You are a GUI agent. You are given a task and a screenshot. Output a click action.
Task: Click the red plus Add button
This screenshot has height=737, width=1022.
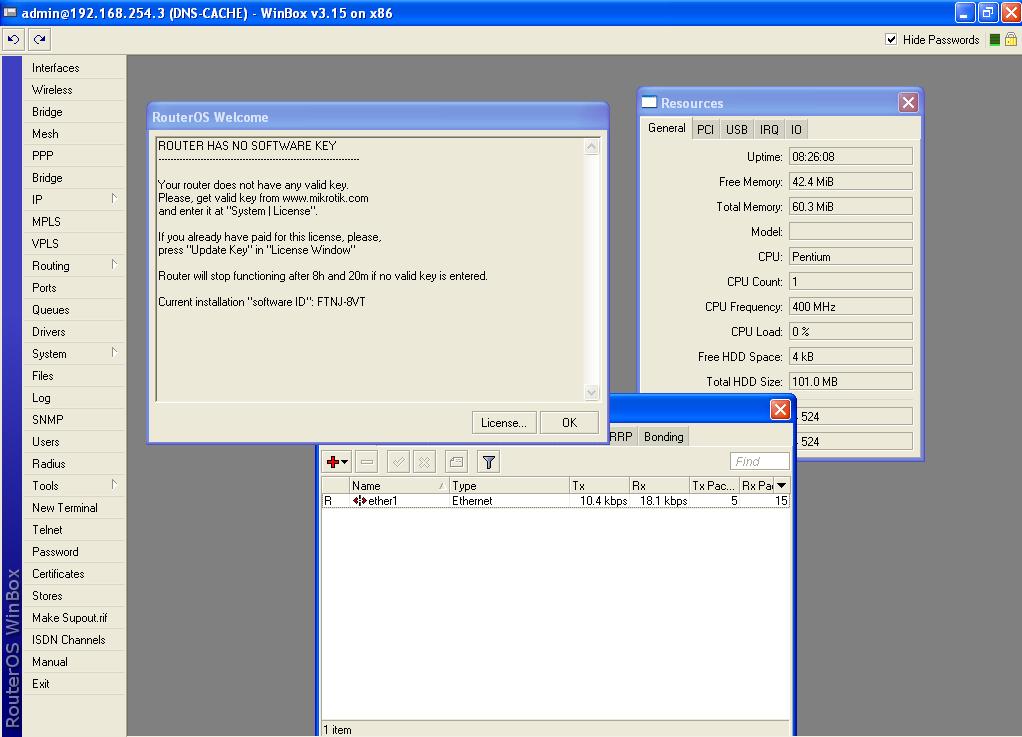(333, 462)
